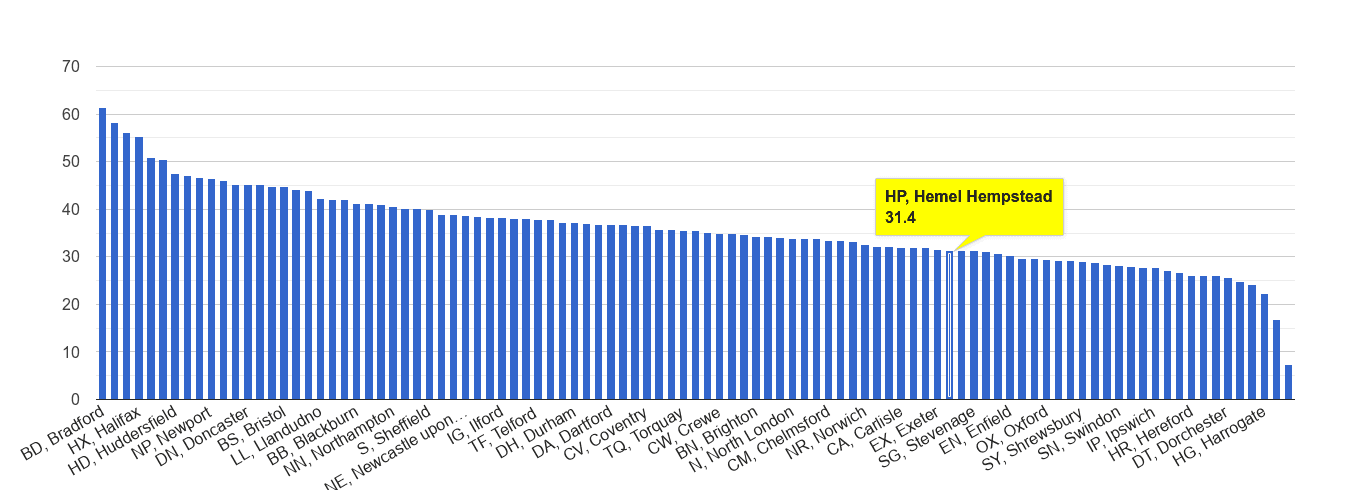Click the y-axis value 40
Viewport: 1350px width, 490px height.
[x=71, y=210]
